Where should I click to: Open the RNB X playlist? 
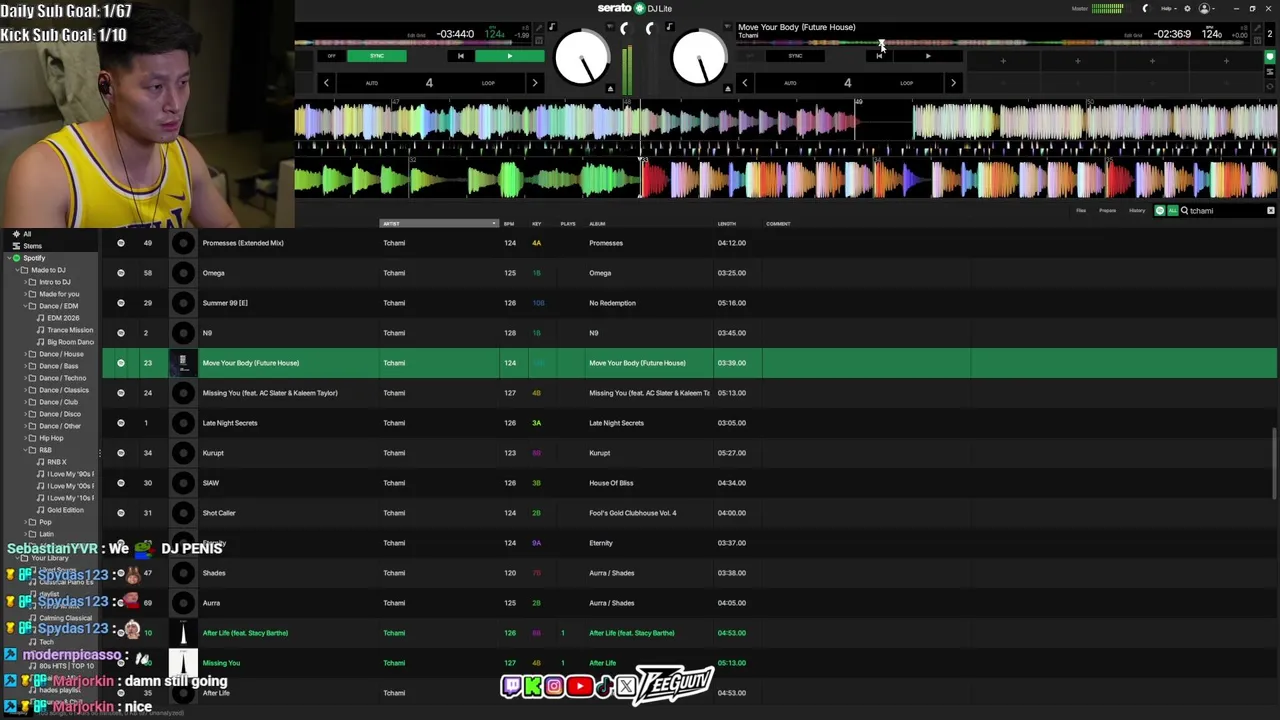click(x=57, y=462)
